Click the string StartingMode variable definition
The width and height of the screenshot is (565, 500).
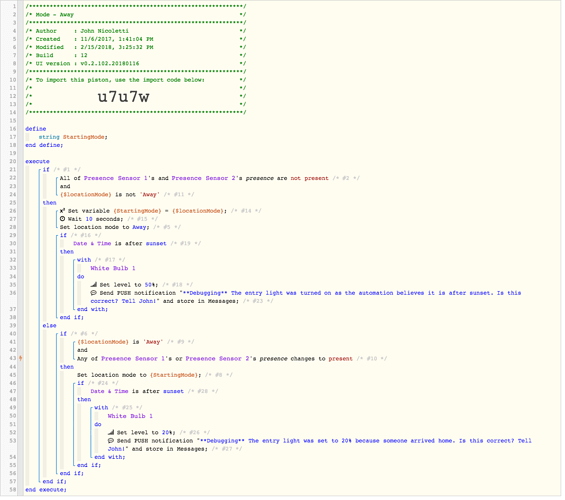73,138
